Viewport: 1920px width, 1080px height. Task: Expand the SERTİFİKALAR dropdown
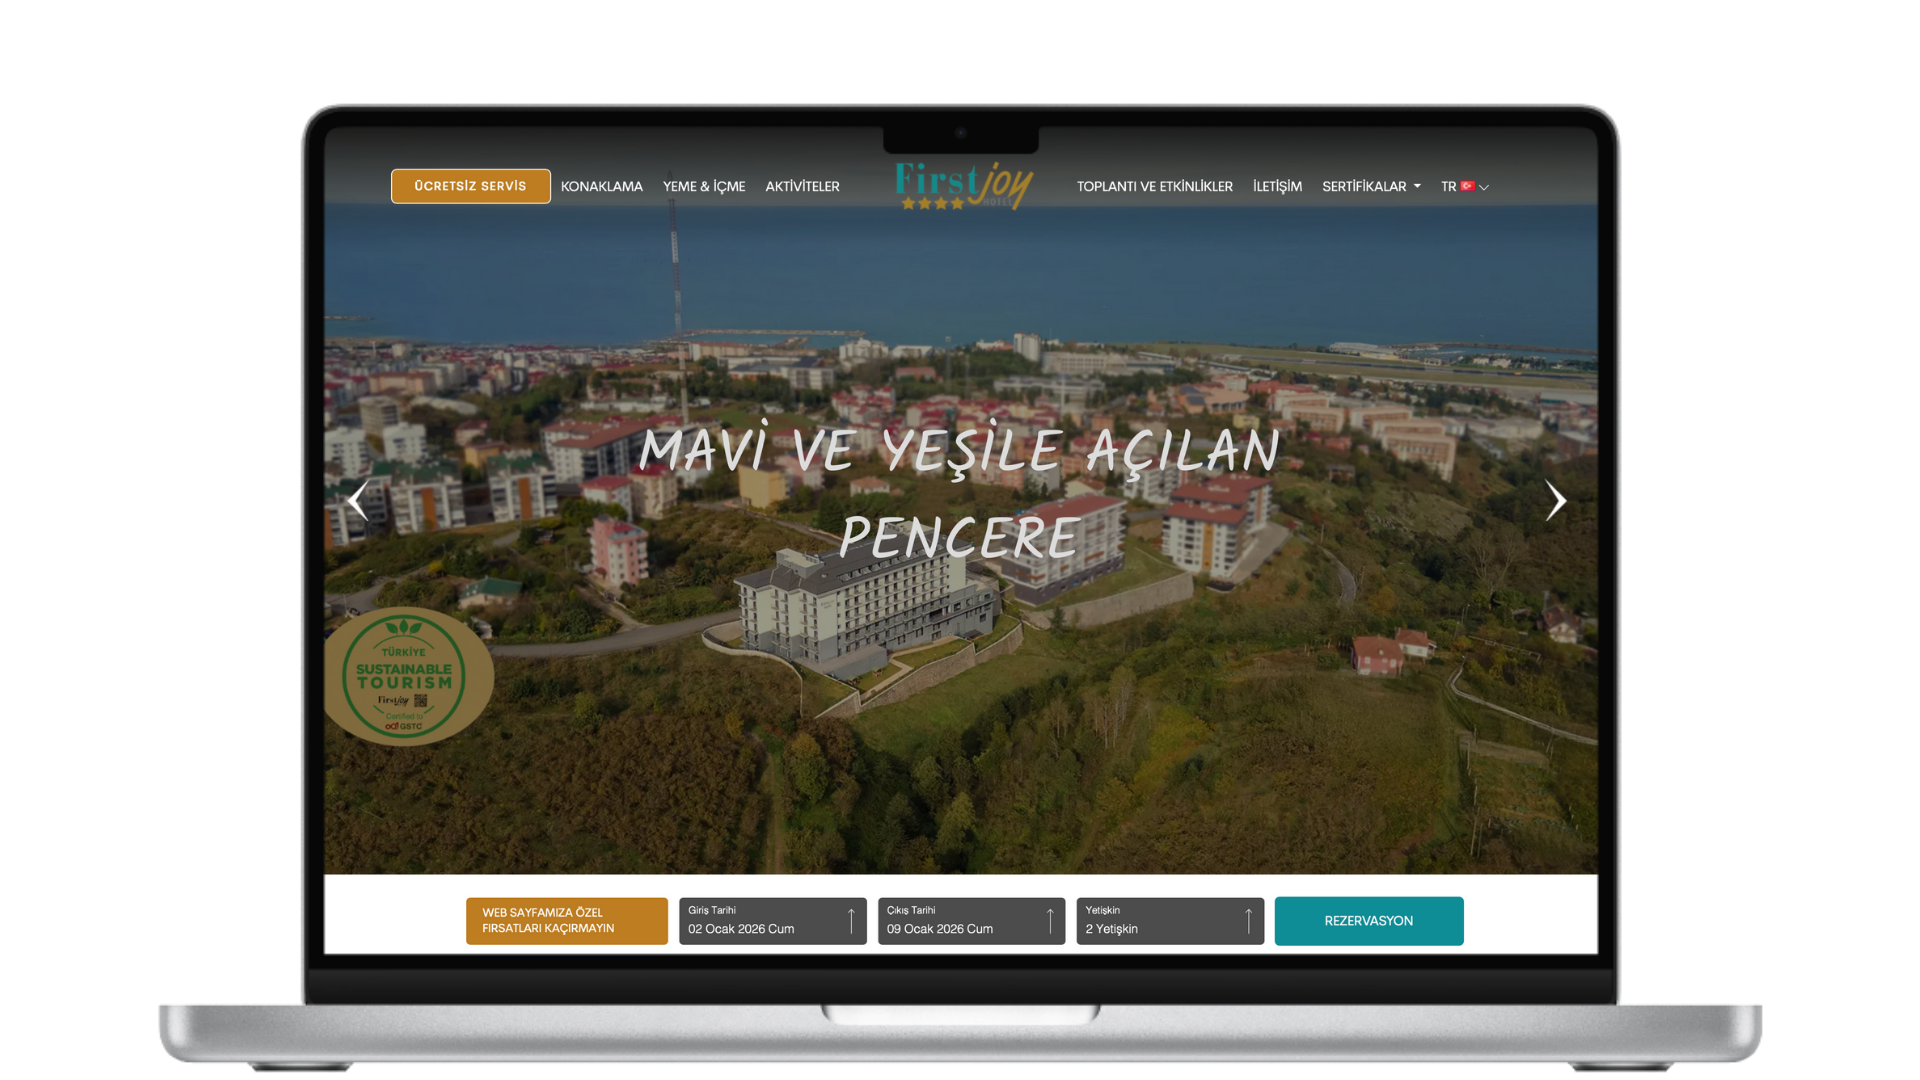pyautogui.click(x=1371, y=186)
